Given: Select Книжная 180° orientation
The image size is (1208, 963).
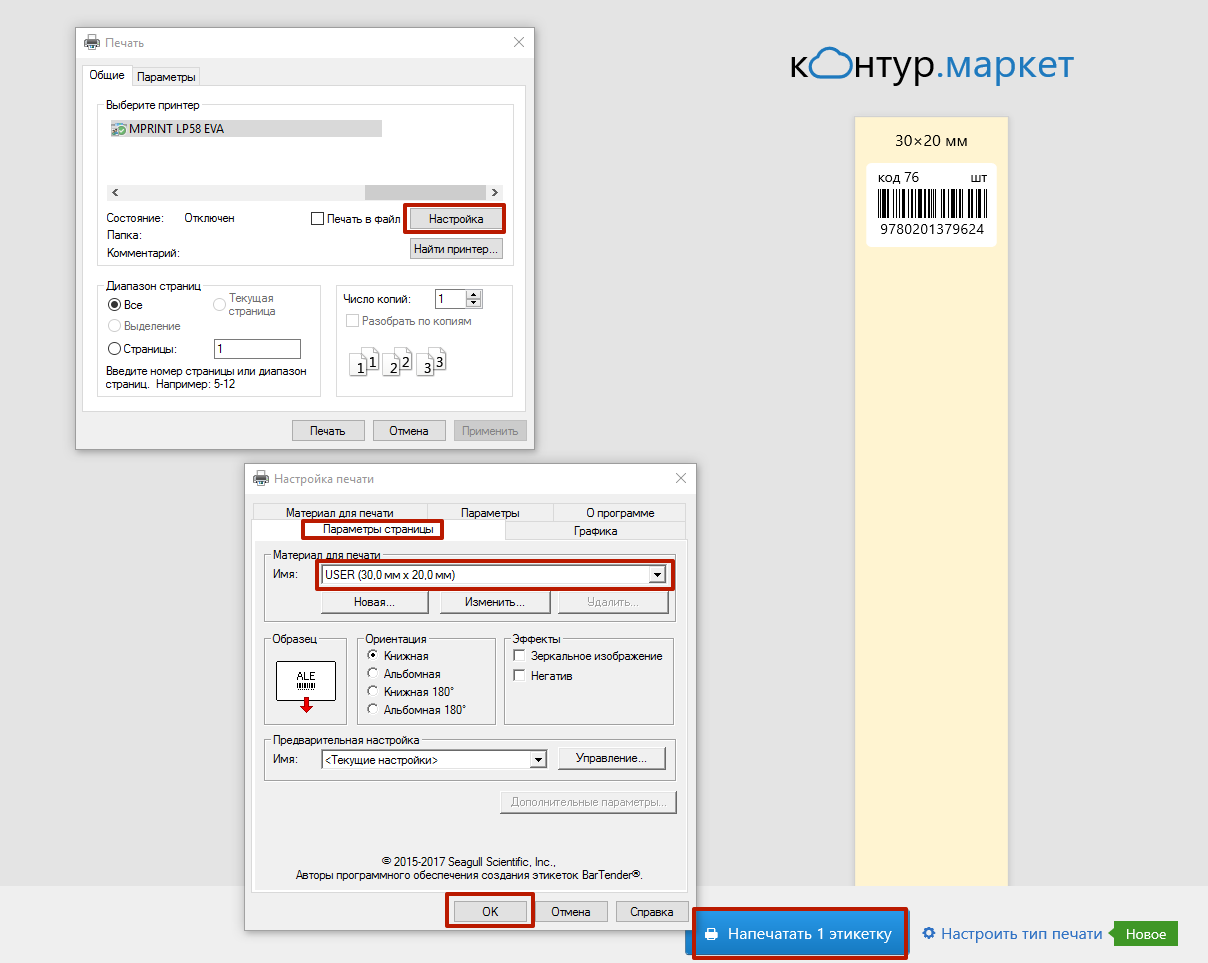Looking at the screenshot, I should point(374,692).
